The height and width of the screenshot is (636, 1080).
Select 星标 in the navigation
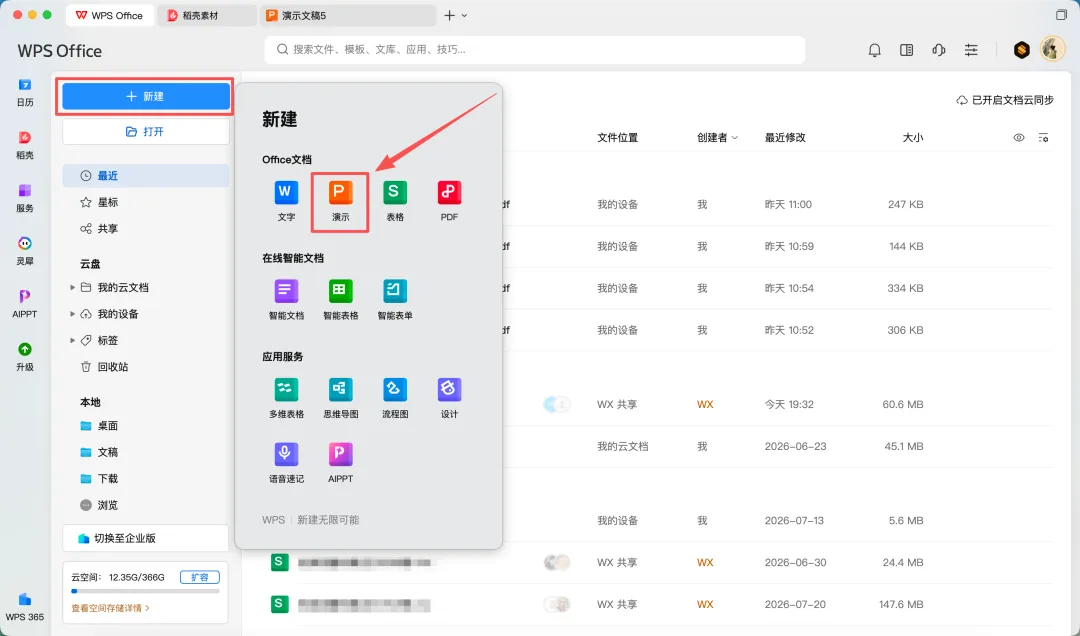click(145, 202)
